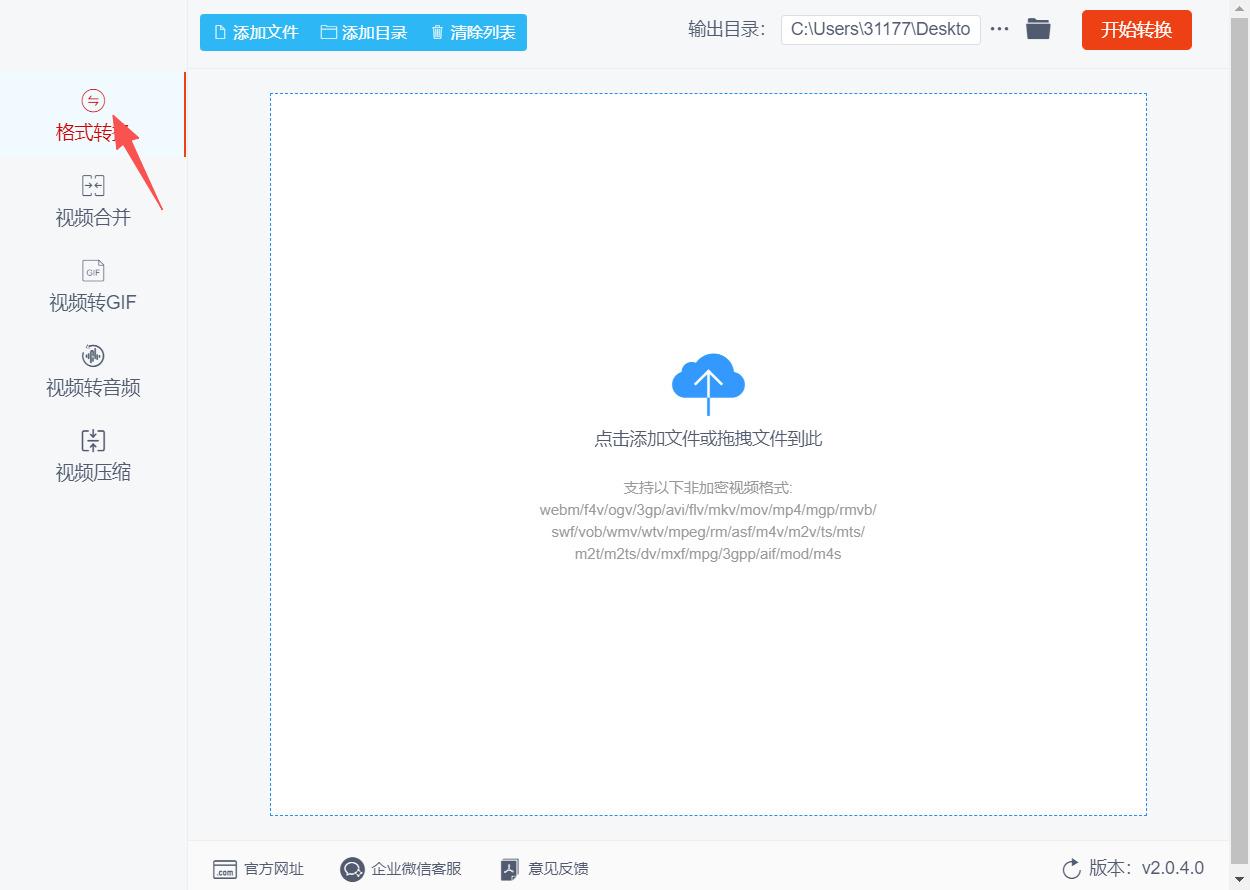Click the output directory path field
This screenshot has width=1250, height=890.
(x=881, y=29)
